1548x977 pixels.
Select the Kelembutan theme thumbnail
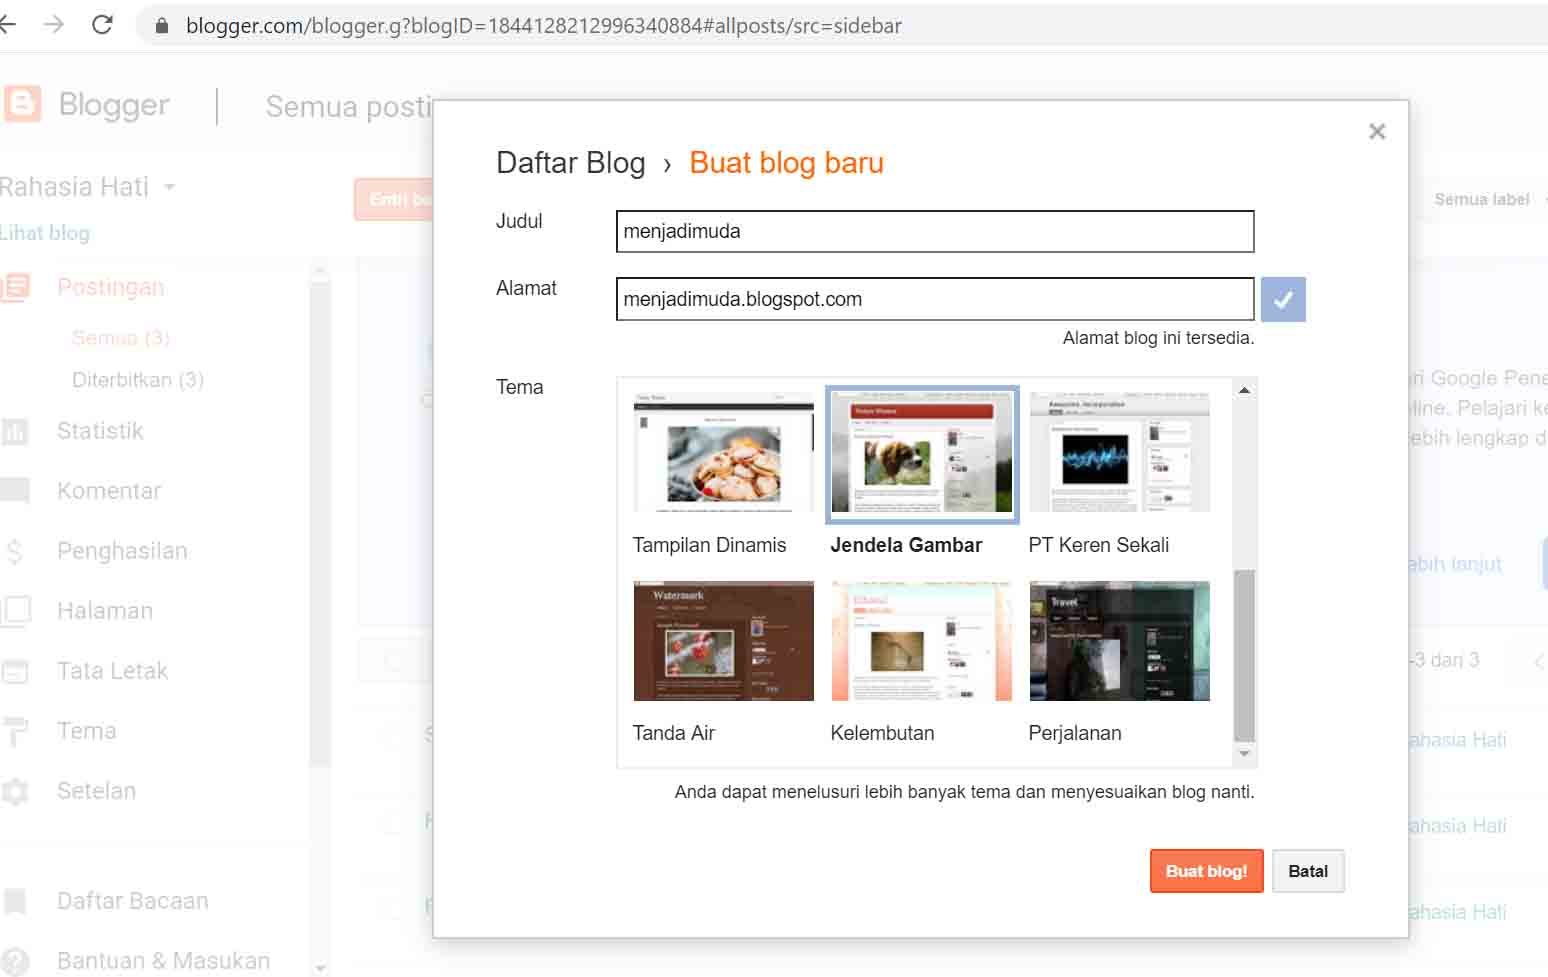(x=922, y=641)
